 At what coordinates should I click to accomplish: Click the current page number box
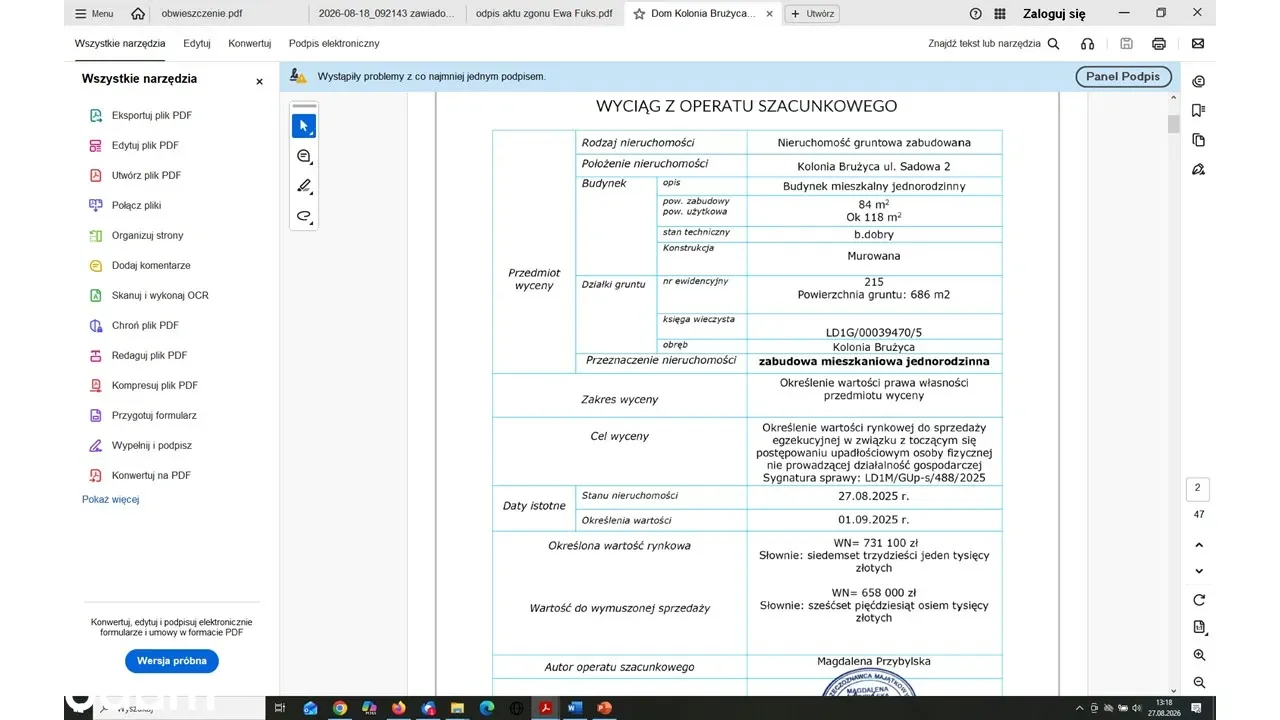pyautogui.click(x=1199, y=489)
